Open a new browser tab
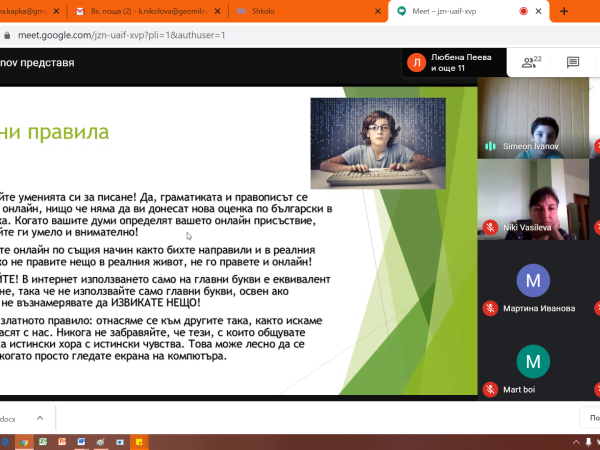600x450 pixels. tap(564, 11)
